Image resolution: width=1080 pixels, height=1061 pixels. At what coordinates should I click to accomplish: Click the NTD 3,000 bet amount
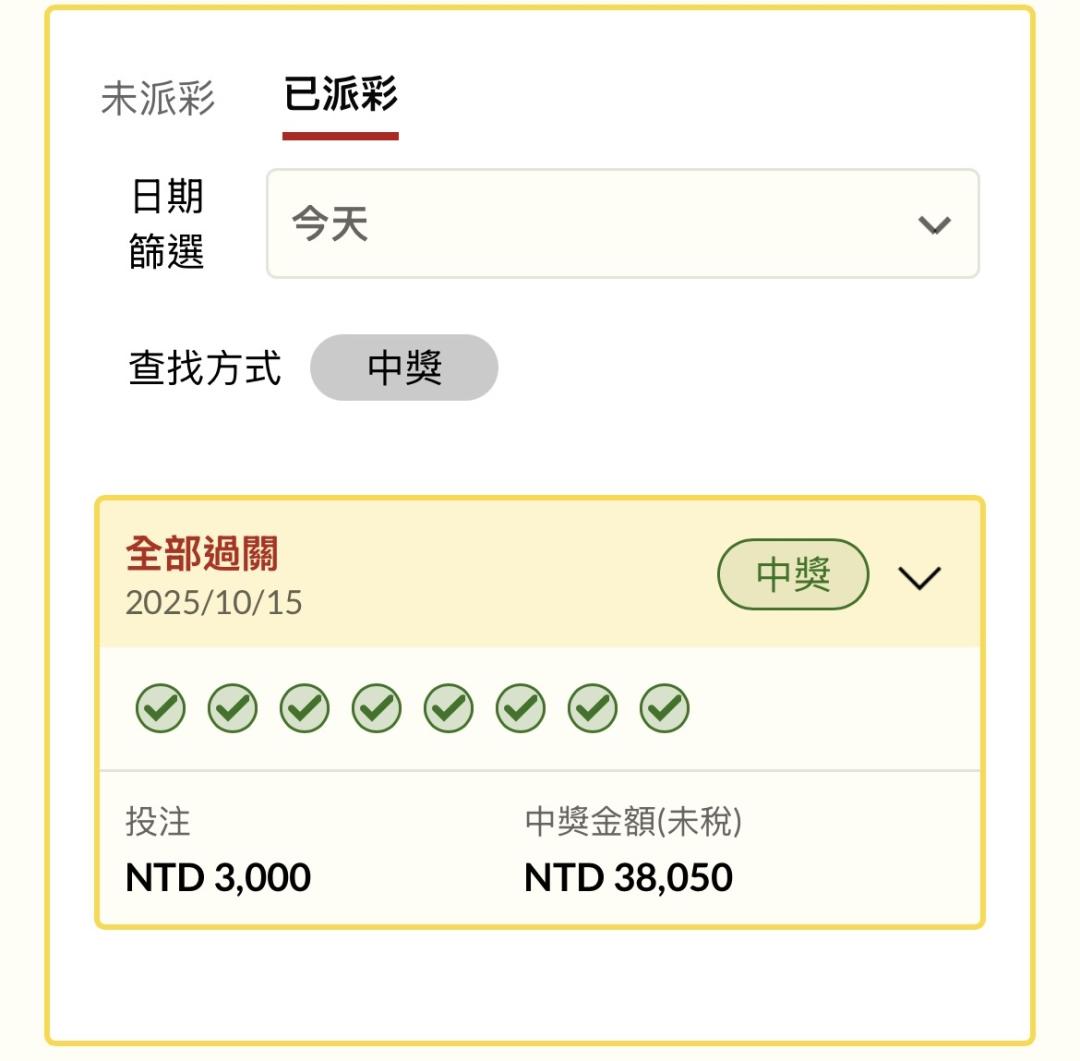(x=218, y=878)
